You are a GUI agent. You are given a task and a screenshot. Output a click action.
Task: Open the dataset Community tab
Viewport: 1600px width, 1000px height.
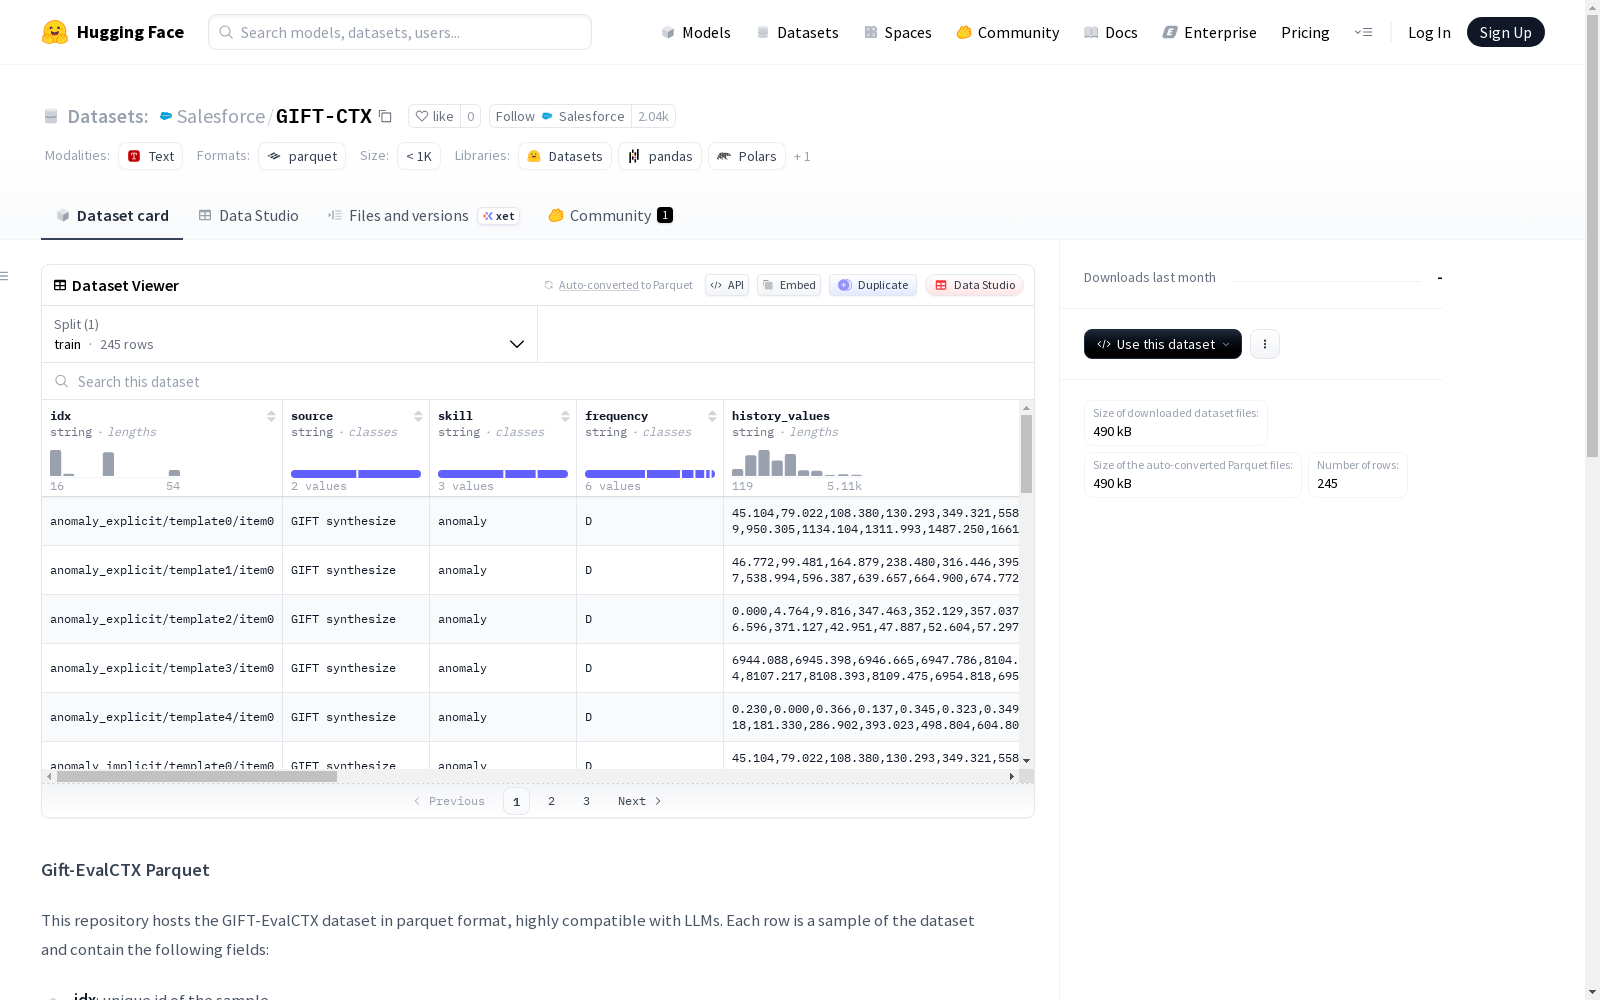(610, 216)
